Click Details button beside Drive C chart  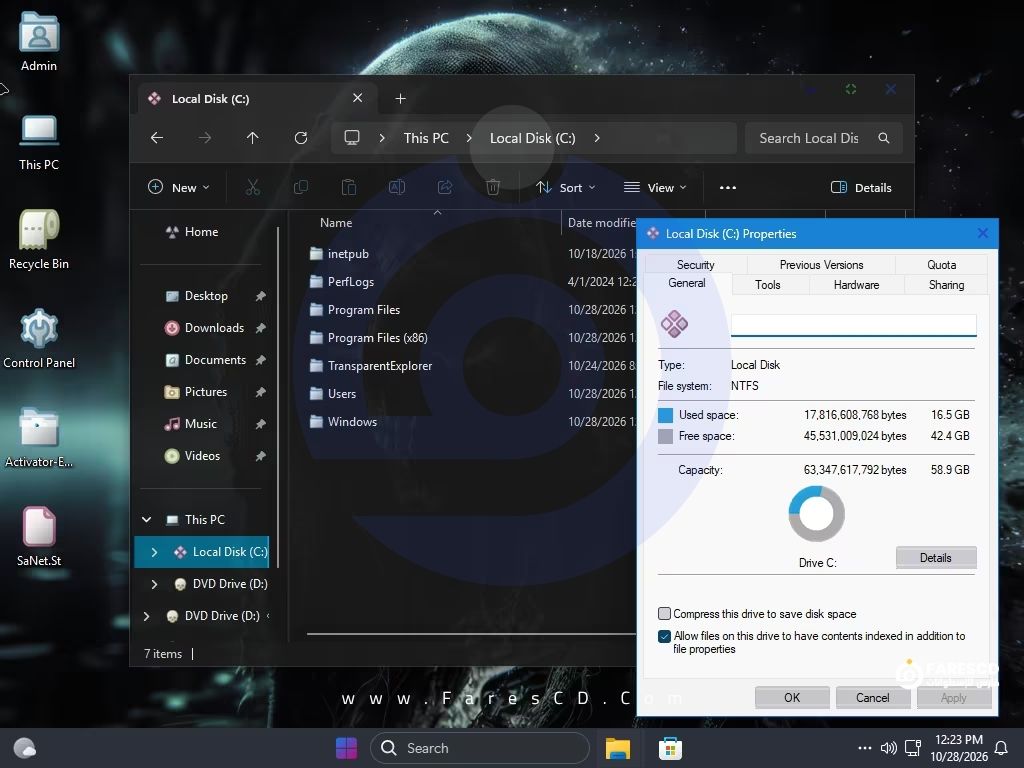936,558
